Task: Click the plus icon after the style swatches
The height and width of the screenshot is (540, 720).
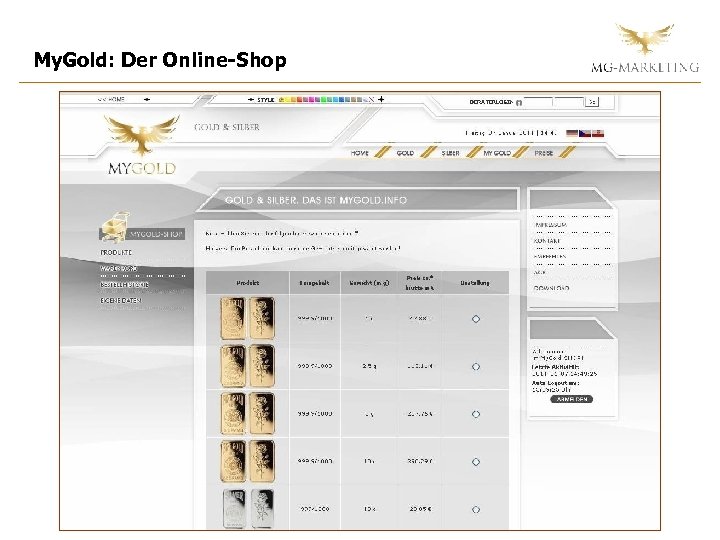Action: [381, 99]
